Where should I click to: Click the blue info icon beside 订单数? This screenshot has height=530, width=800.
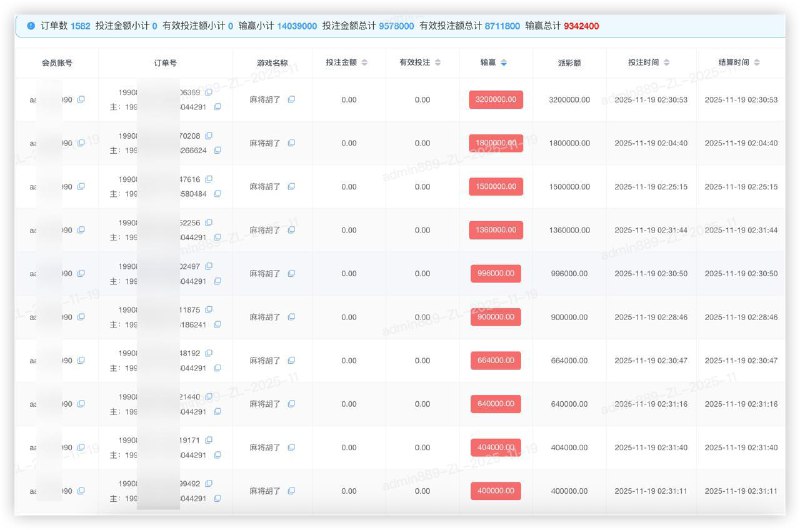click(31, 26)
